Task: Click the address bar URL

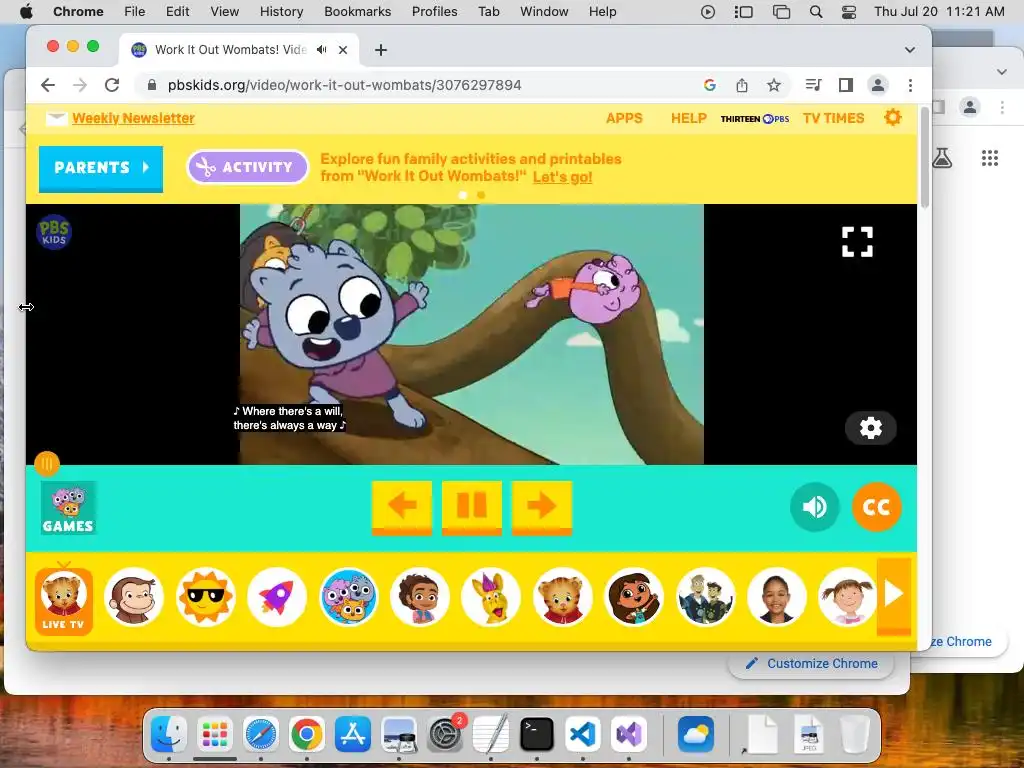Action: [344, 85]
